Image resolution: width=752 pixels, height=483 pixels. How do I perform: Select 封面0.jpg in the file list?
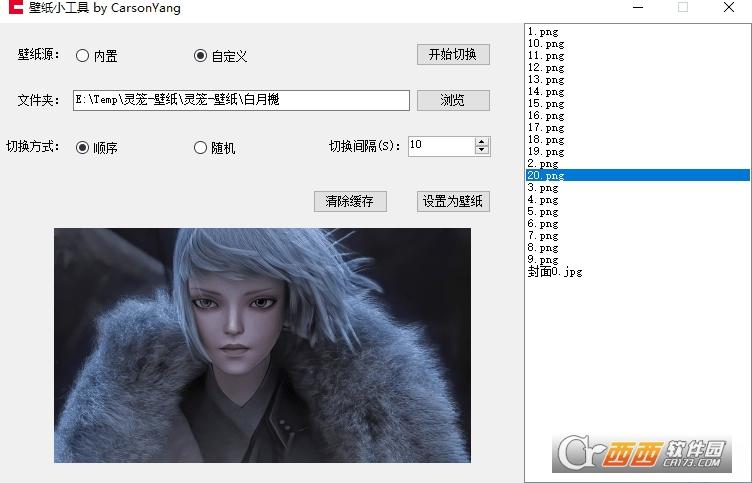coord(637,272)
